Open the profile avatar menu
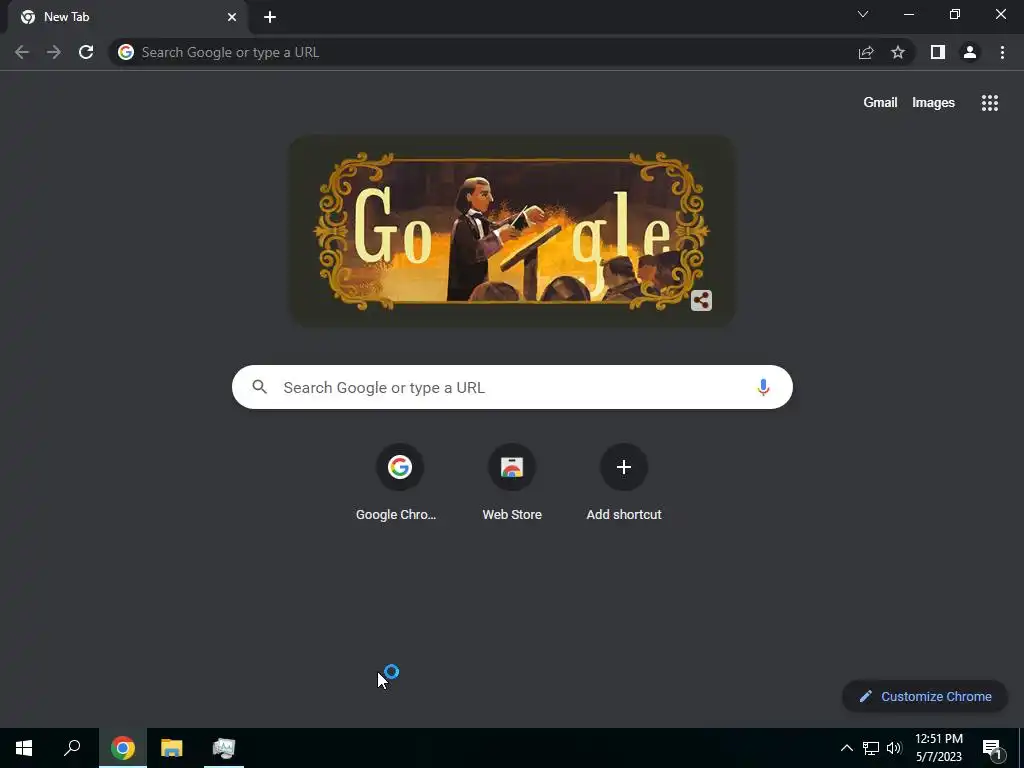The width and height of the screenshot is (1024, 768). click(x=970, y=52)
